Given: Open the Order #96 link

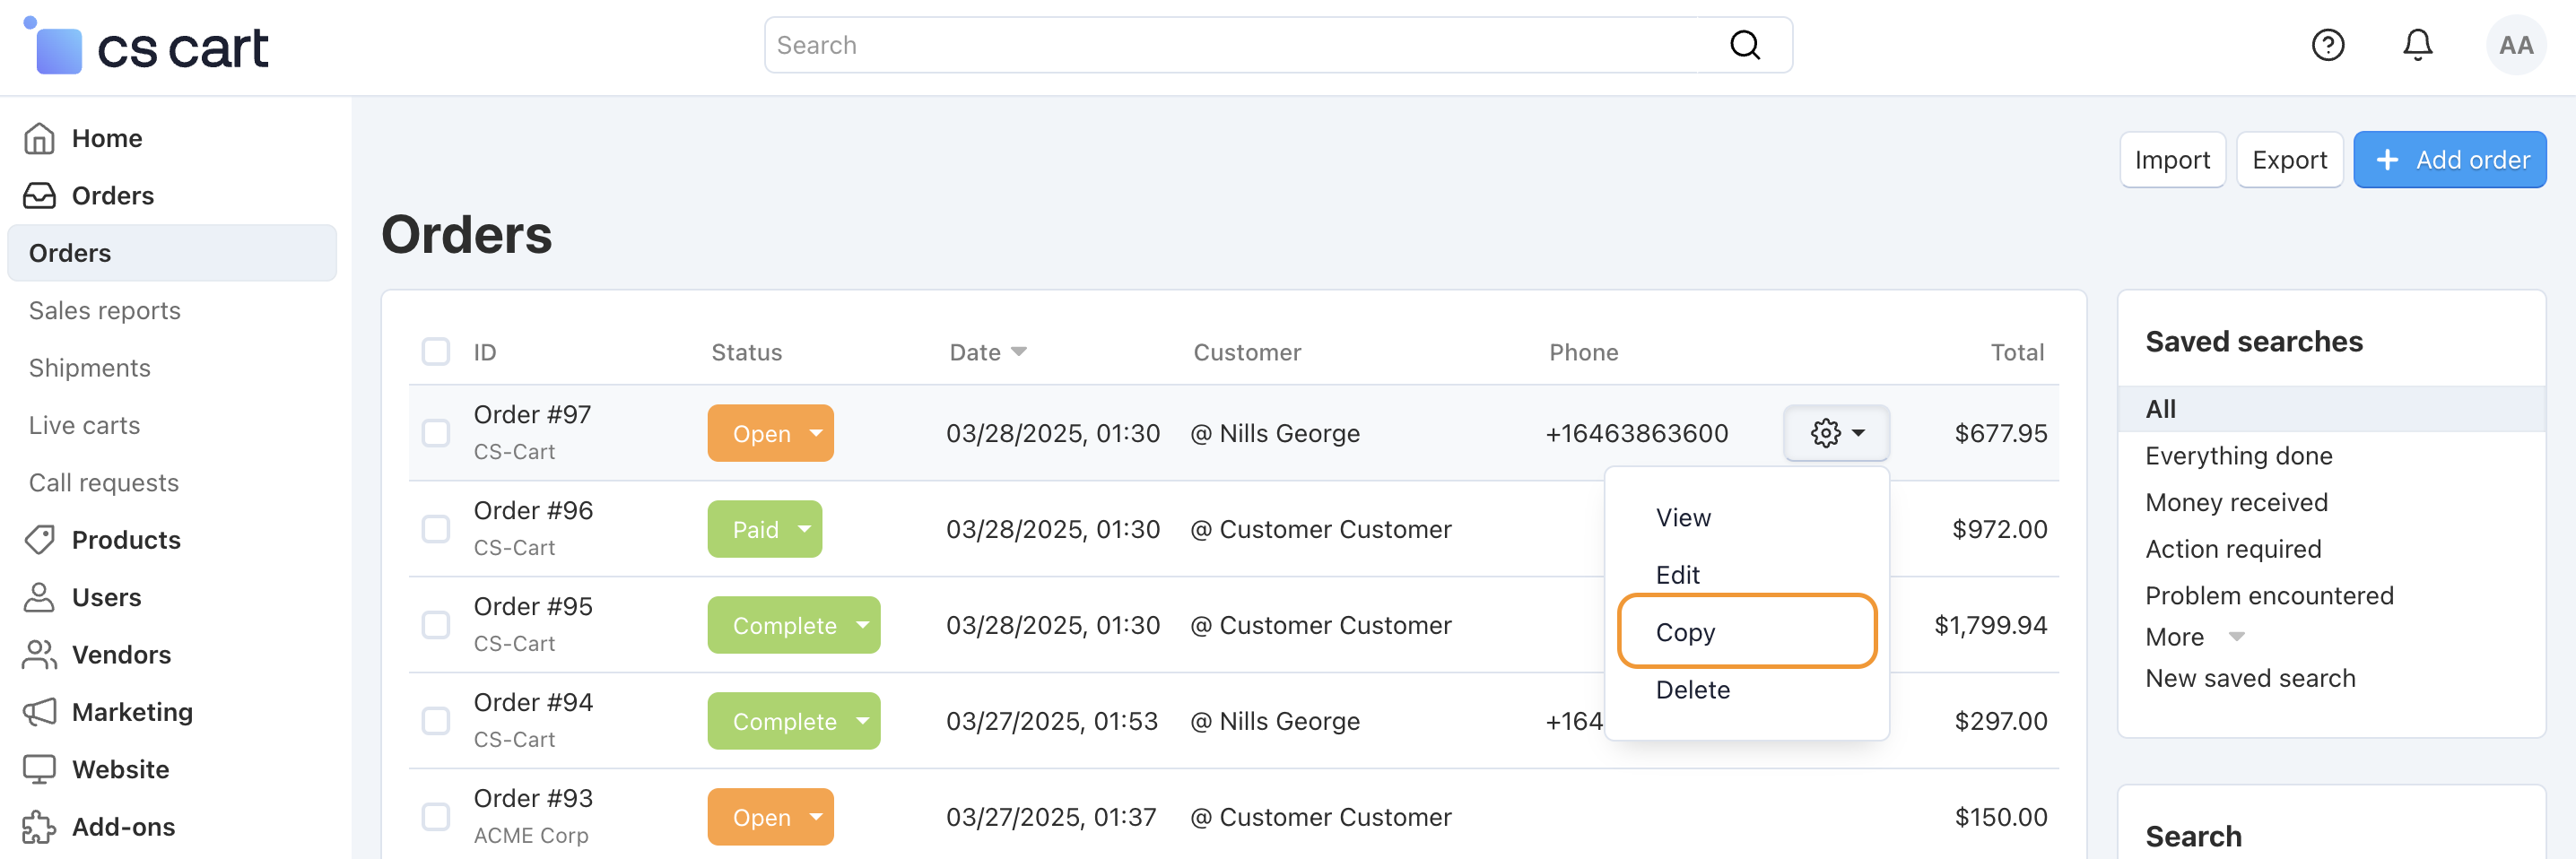Looking at the screenshot, I should click(533, 510).
